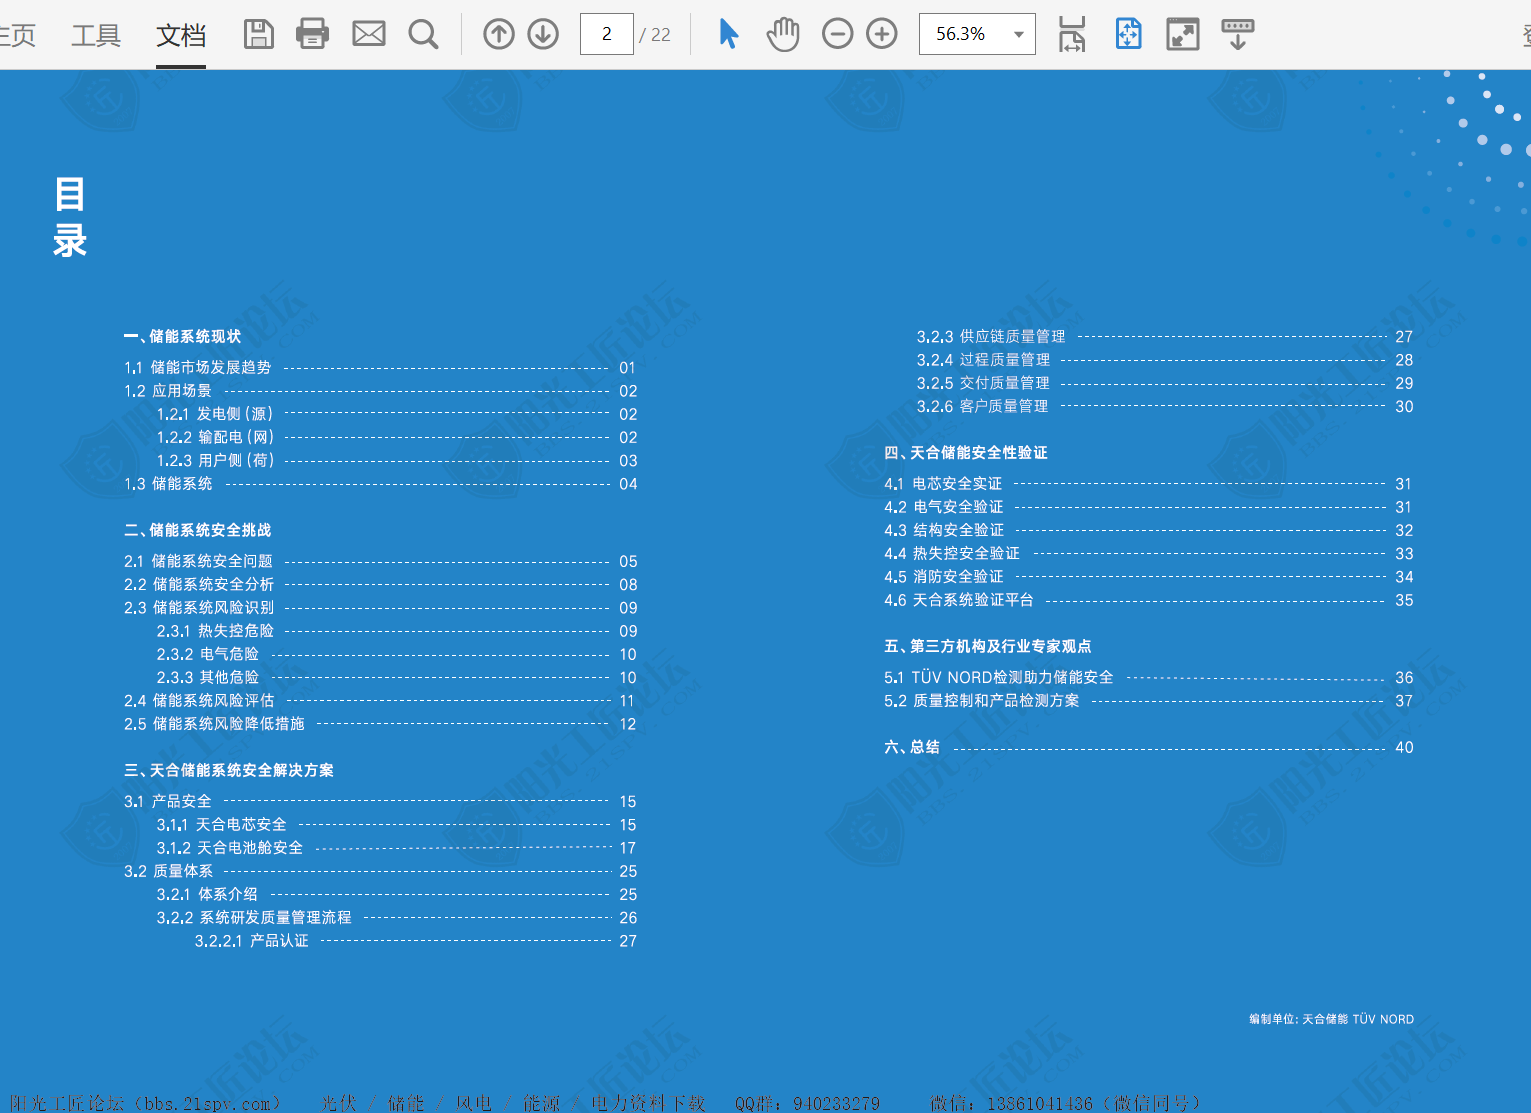Open the 工具 tab
This screenshot has width=1531, height=1113.
click(x=96, y=36)
